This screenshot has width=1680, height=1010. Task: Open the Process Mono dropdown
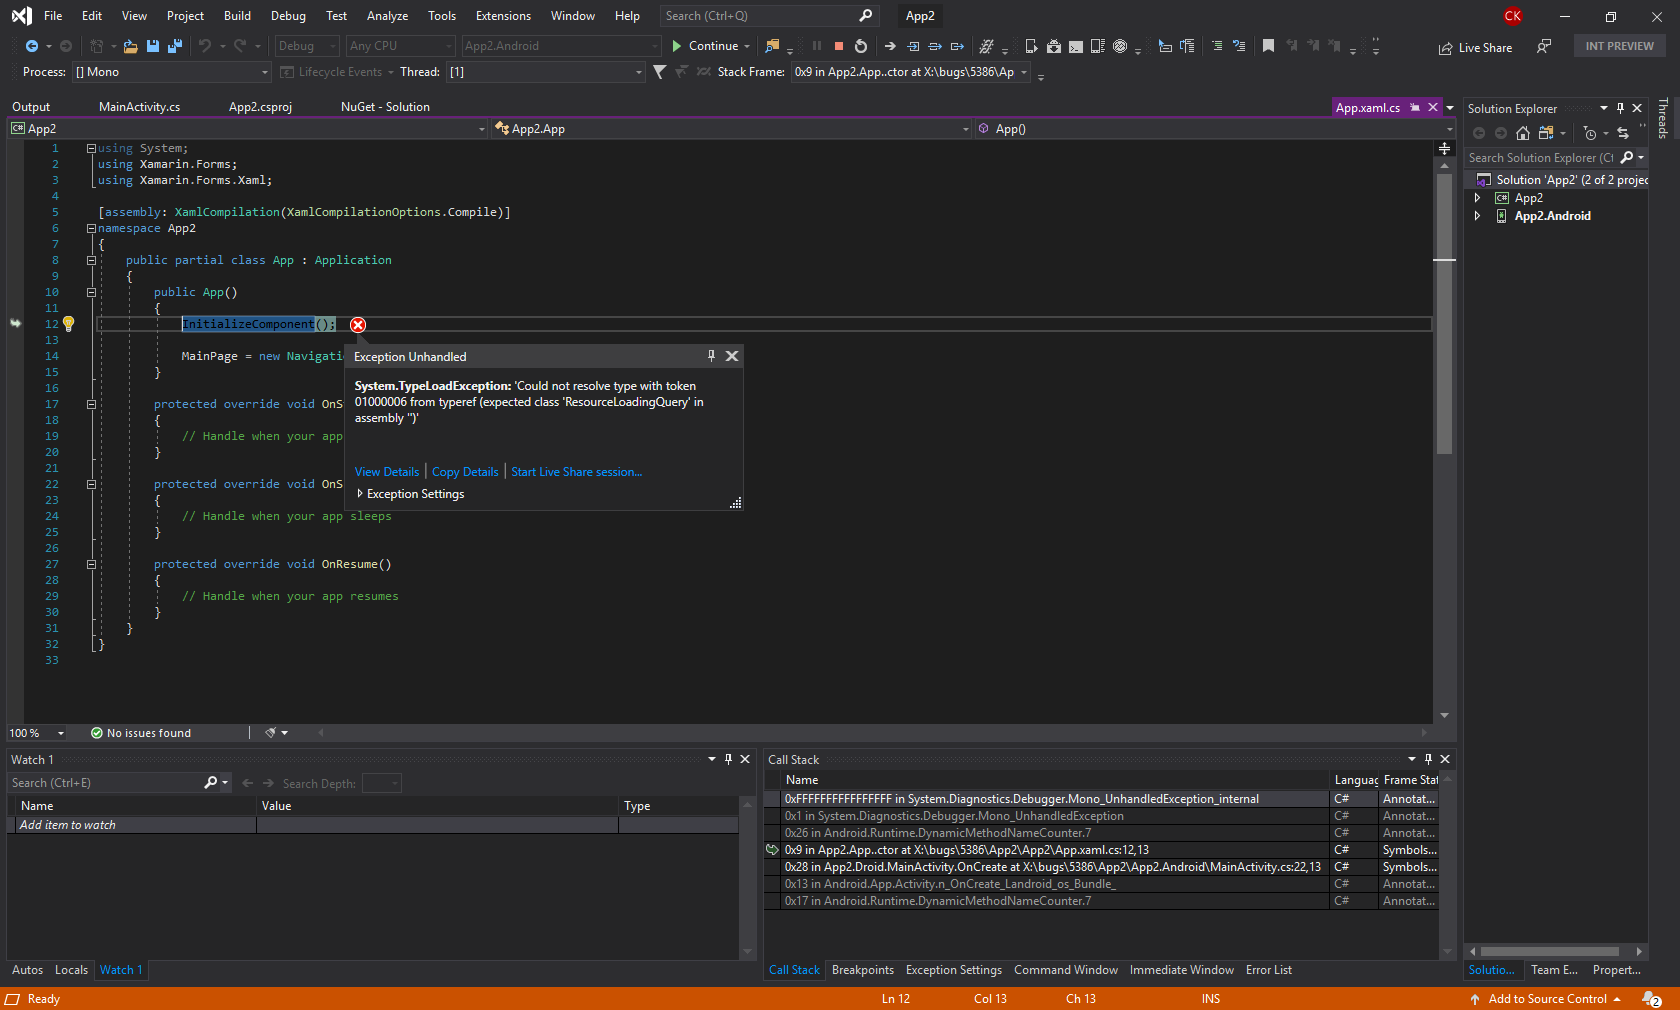pos(171,72)
